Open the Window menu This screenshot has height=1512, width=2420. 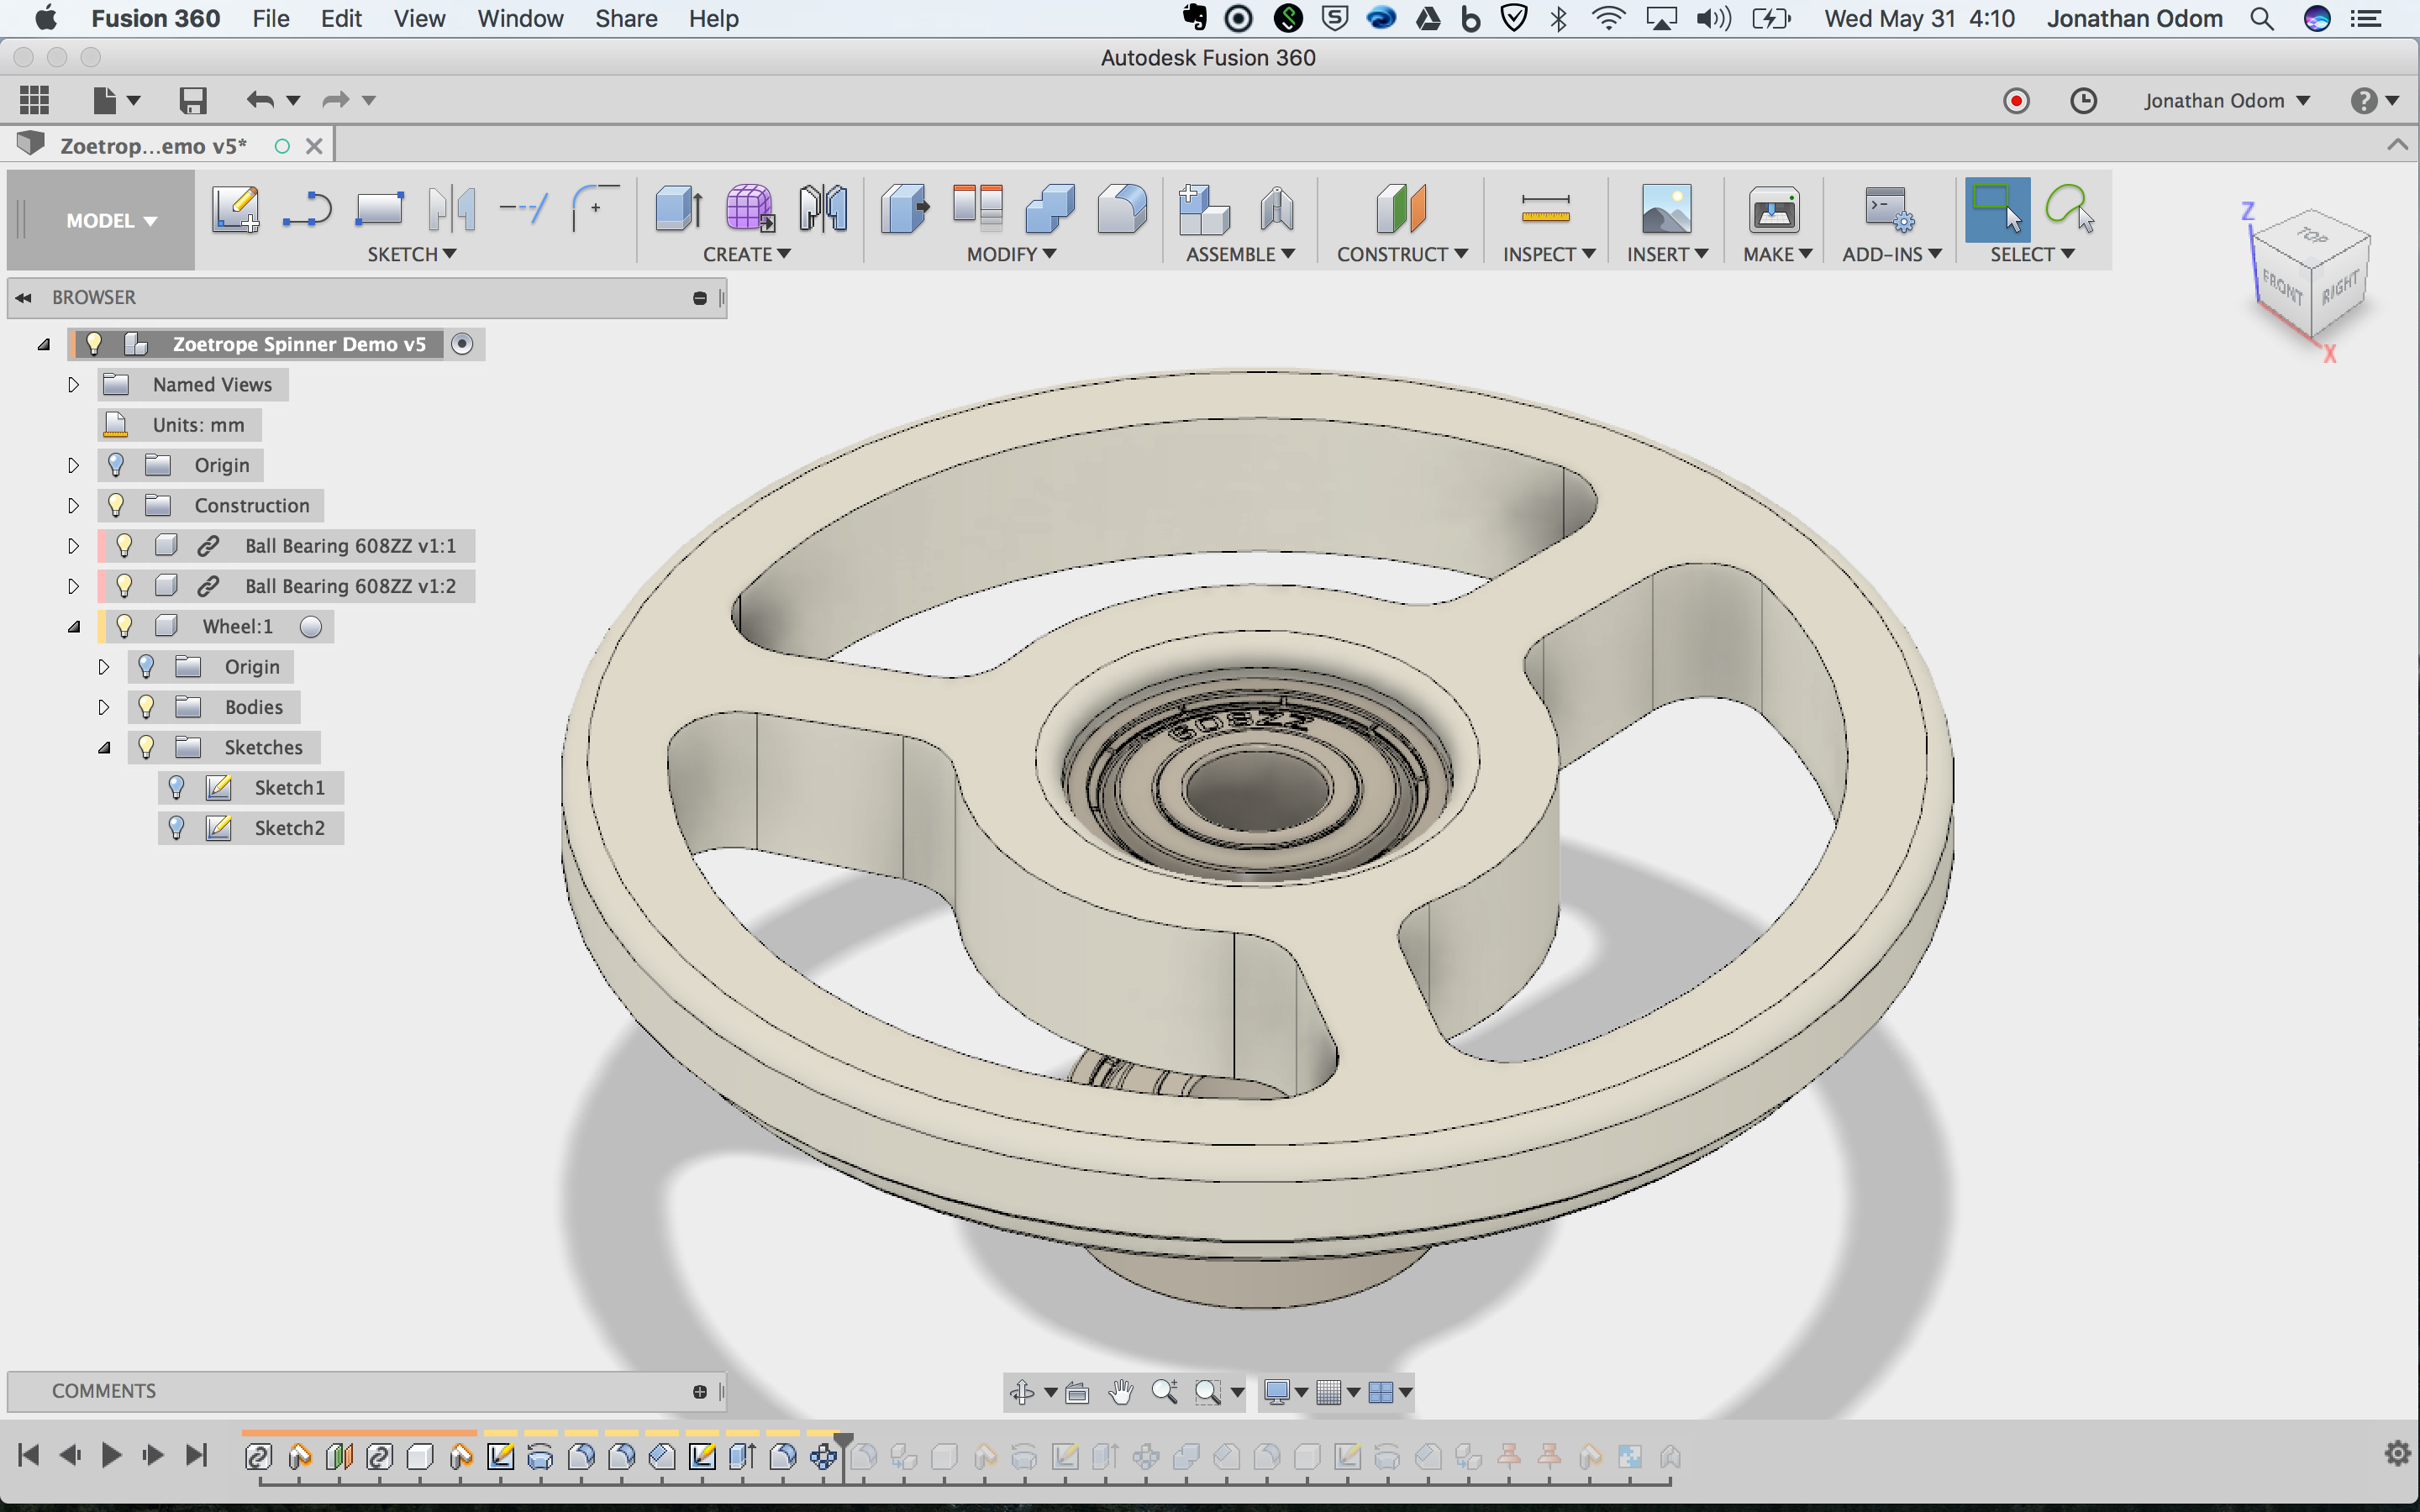[520, 19]
